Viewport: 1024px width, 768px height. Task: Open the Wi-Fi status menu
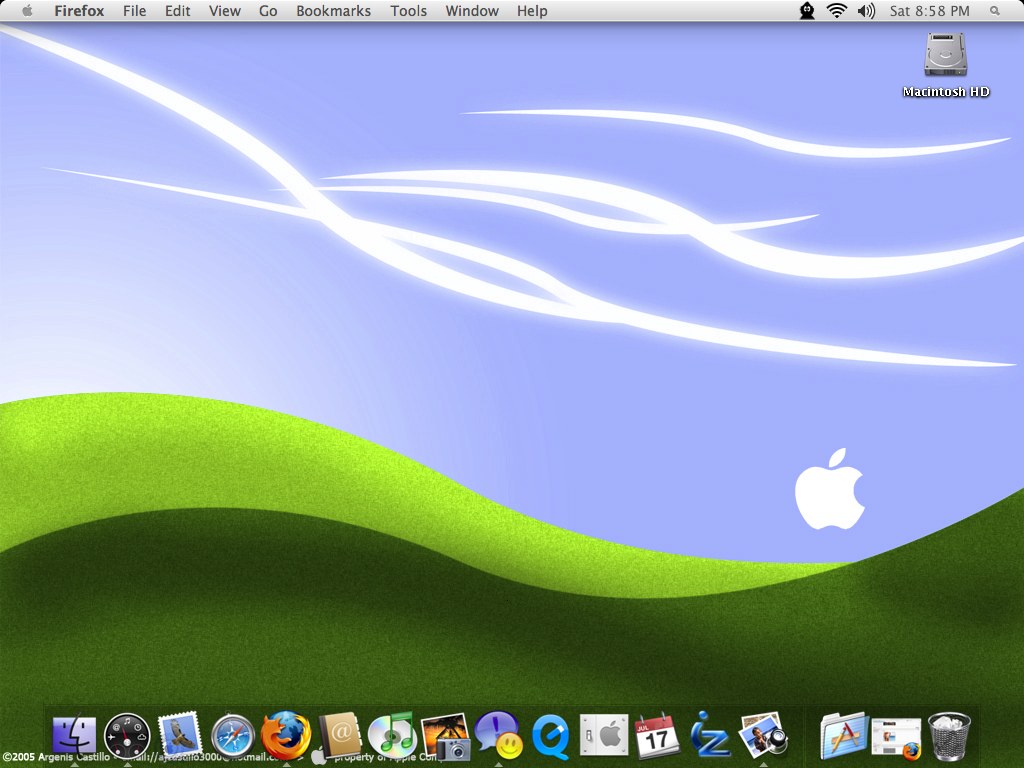pyautogui.click(x=837, y=10)
